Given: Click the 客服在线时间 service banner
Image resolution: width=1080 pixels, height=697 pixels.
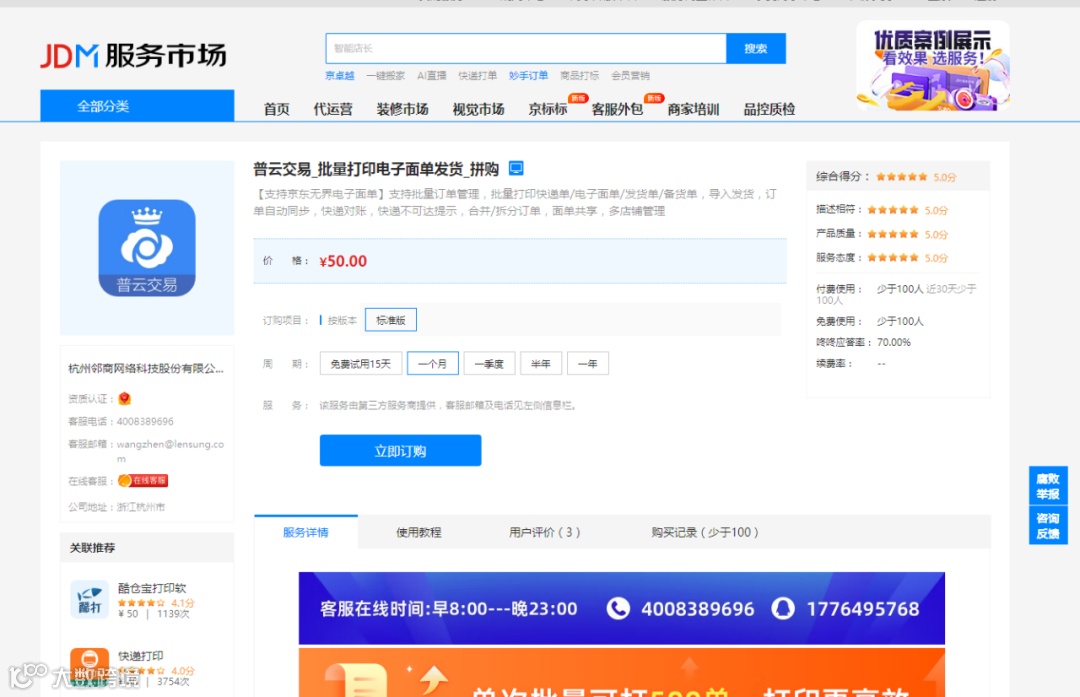Looking at the screenshot, I should coord(621,608).
